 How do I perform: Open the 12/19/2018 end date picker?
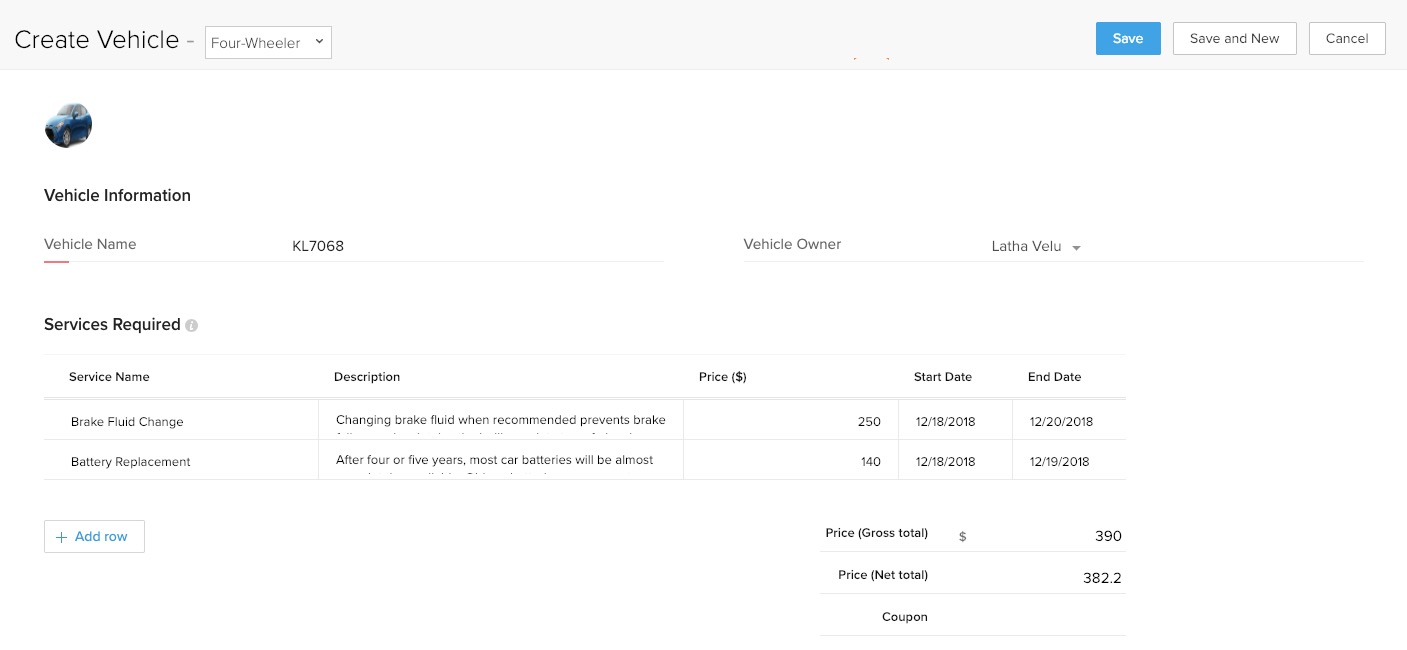coord(1060,462)
